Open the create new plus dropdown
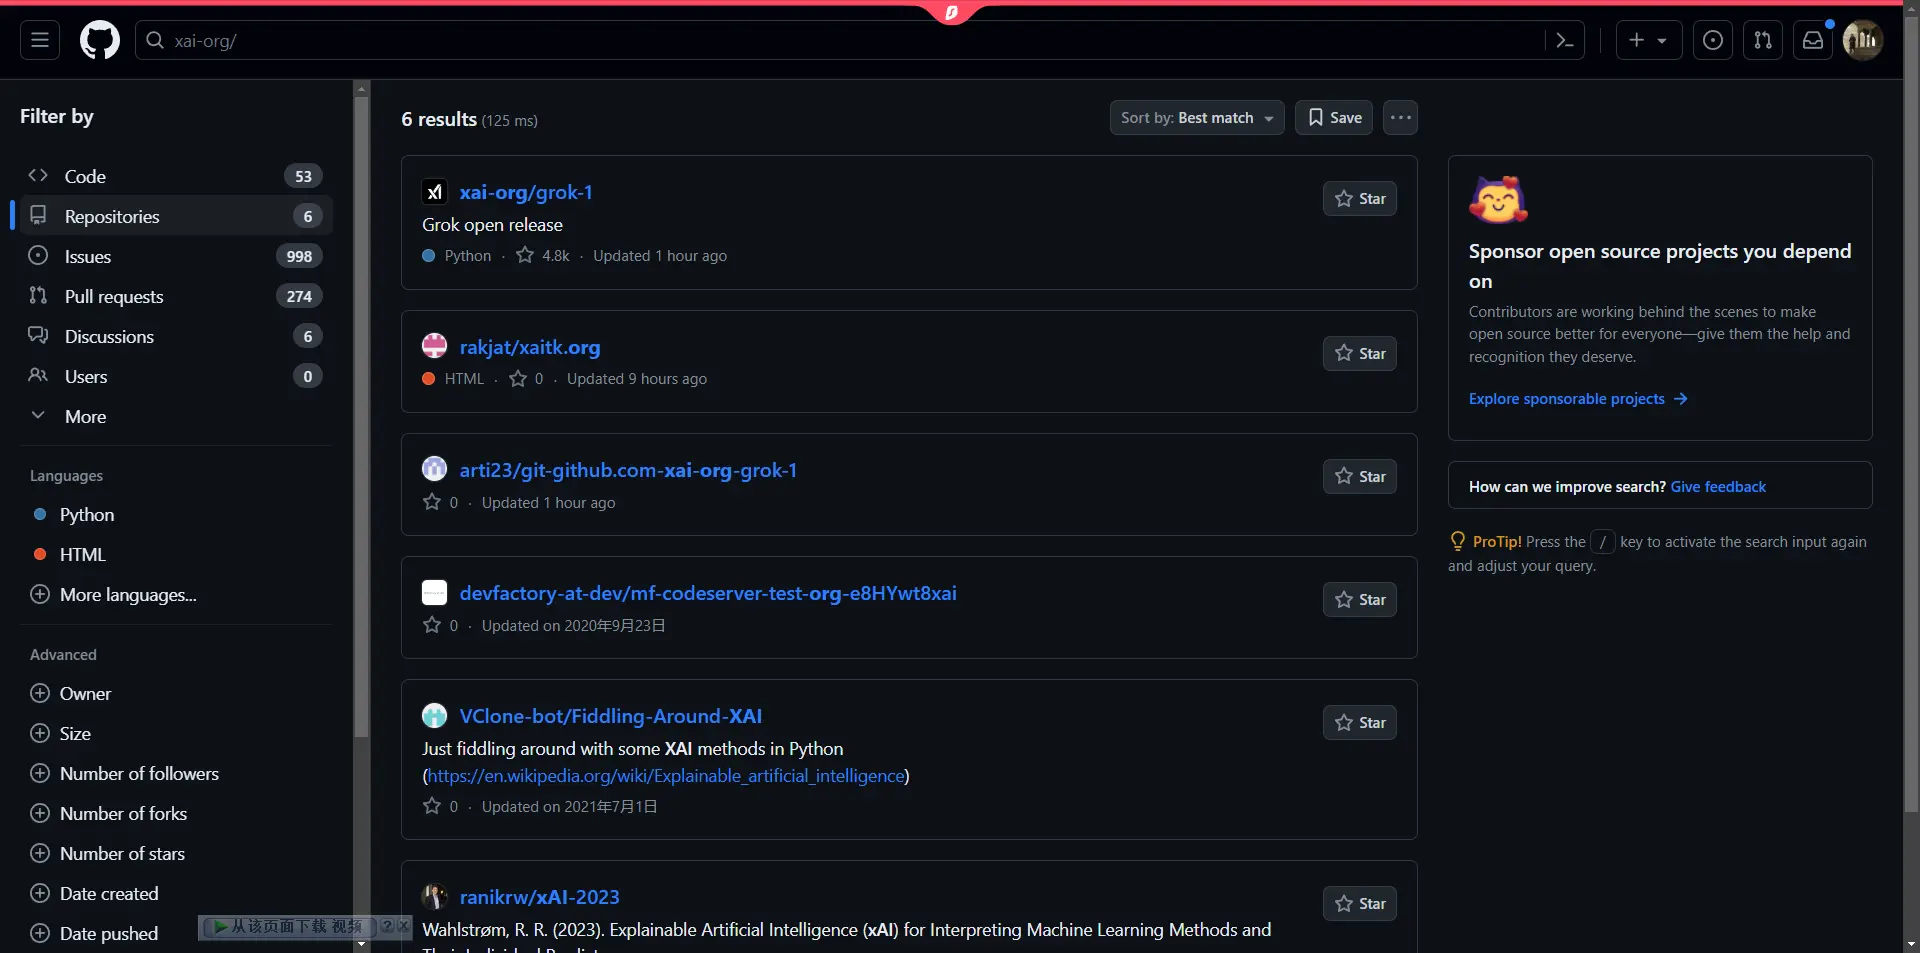Image resolution: width=1920 pixels, height=953 pixels. pyautogui.click(x=1649, y=40)
